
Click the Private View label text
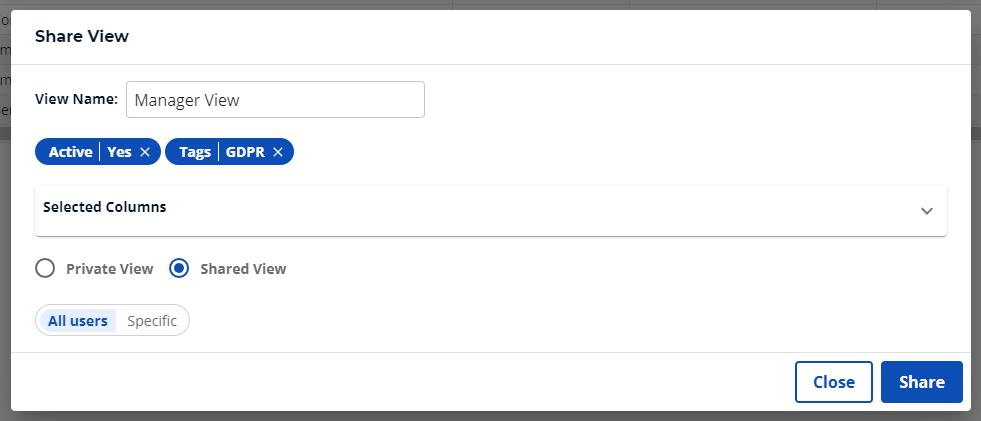coord(110,268)
